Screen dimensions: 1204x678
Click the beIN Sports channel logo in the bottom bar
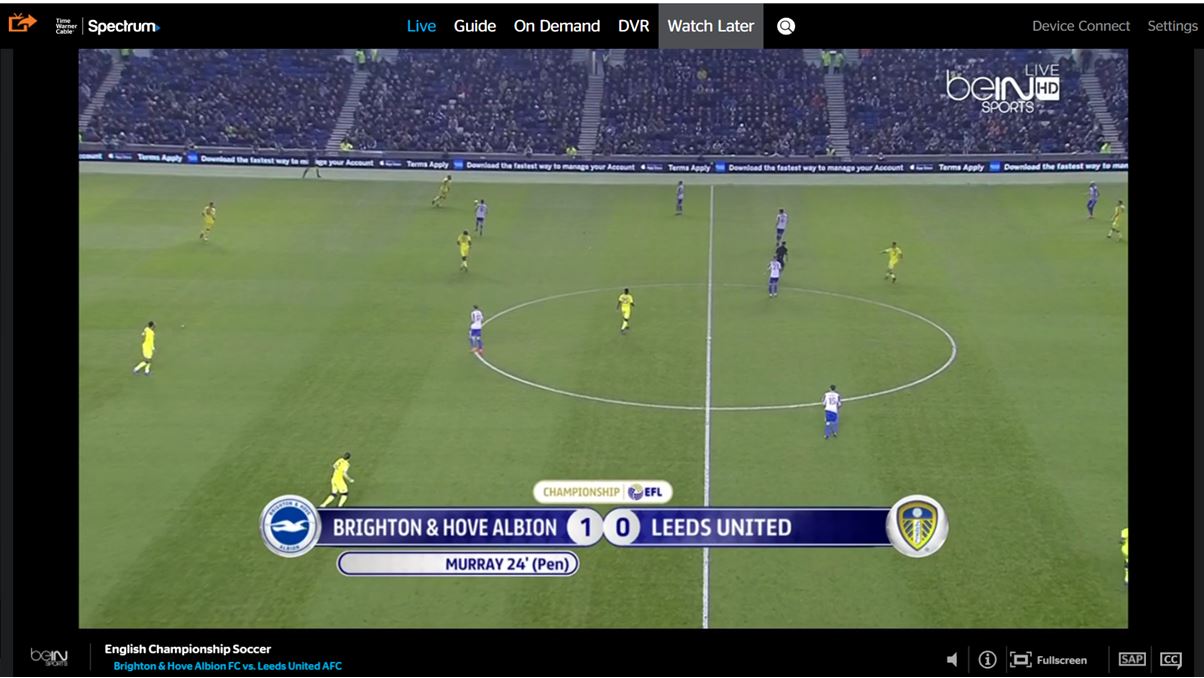click(x=49, y=657)
